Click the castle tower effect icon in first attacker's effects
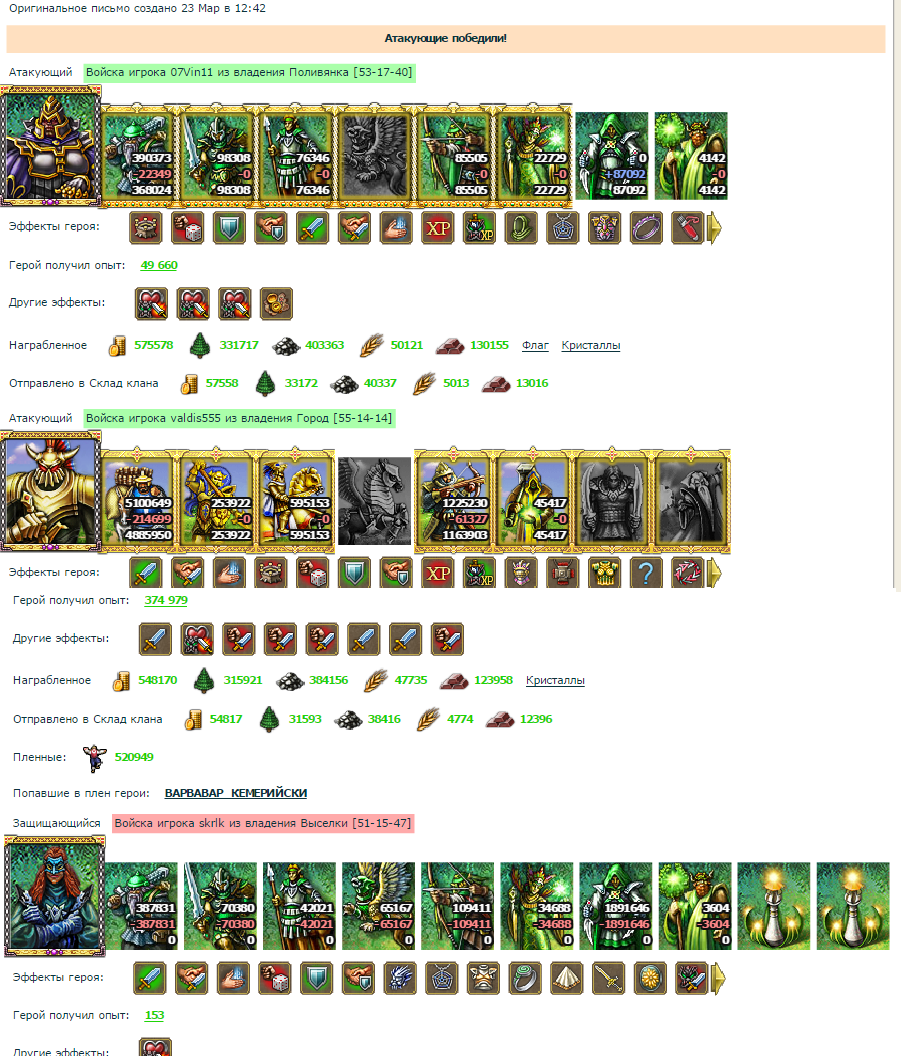Image resolution: width=901 pixels, height=1056 pixels. 146,228
